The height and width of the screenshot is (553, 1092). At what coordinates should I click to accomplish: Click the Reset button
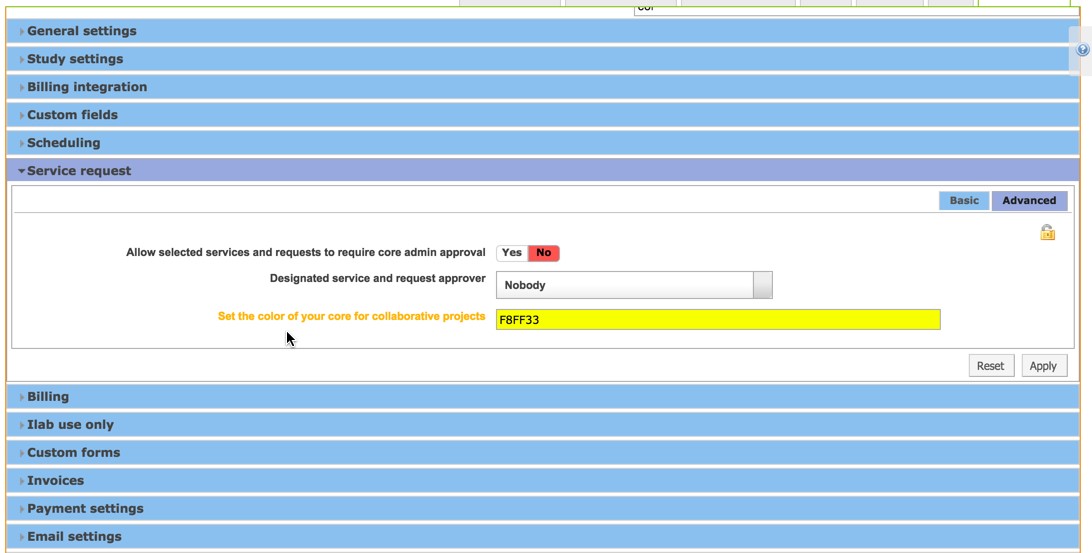click(x=990, y=366)
